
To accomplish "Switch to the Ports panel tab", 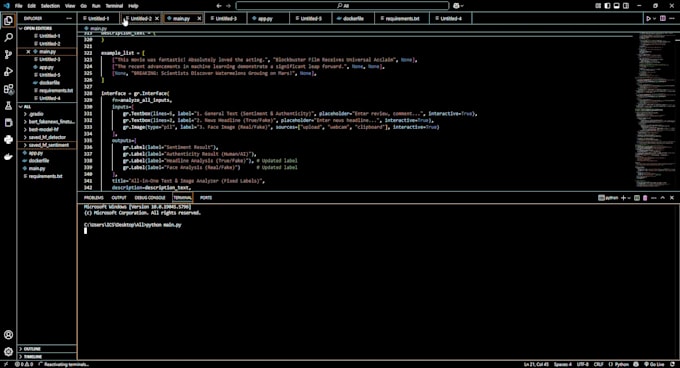I will point(206,198).
